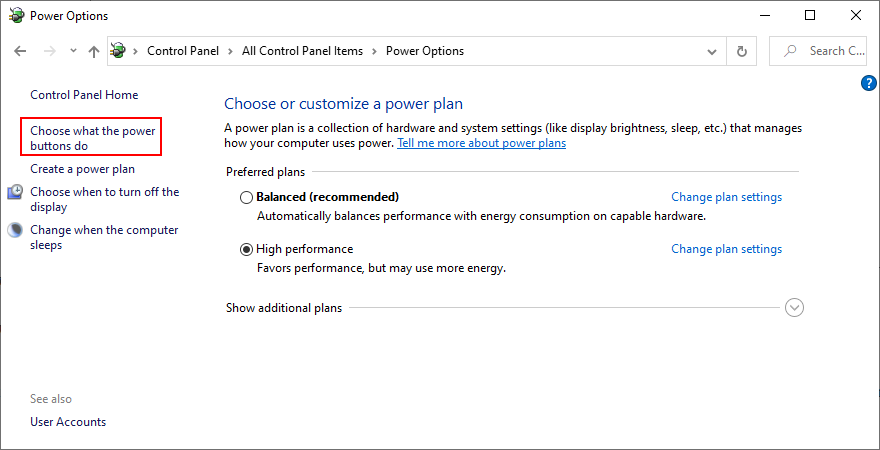Click the Power Options icon in address bar
Viewport: 880px width, 450px height.
click(x=119, y=51)
